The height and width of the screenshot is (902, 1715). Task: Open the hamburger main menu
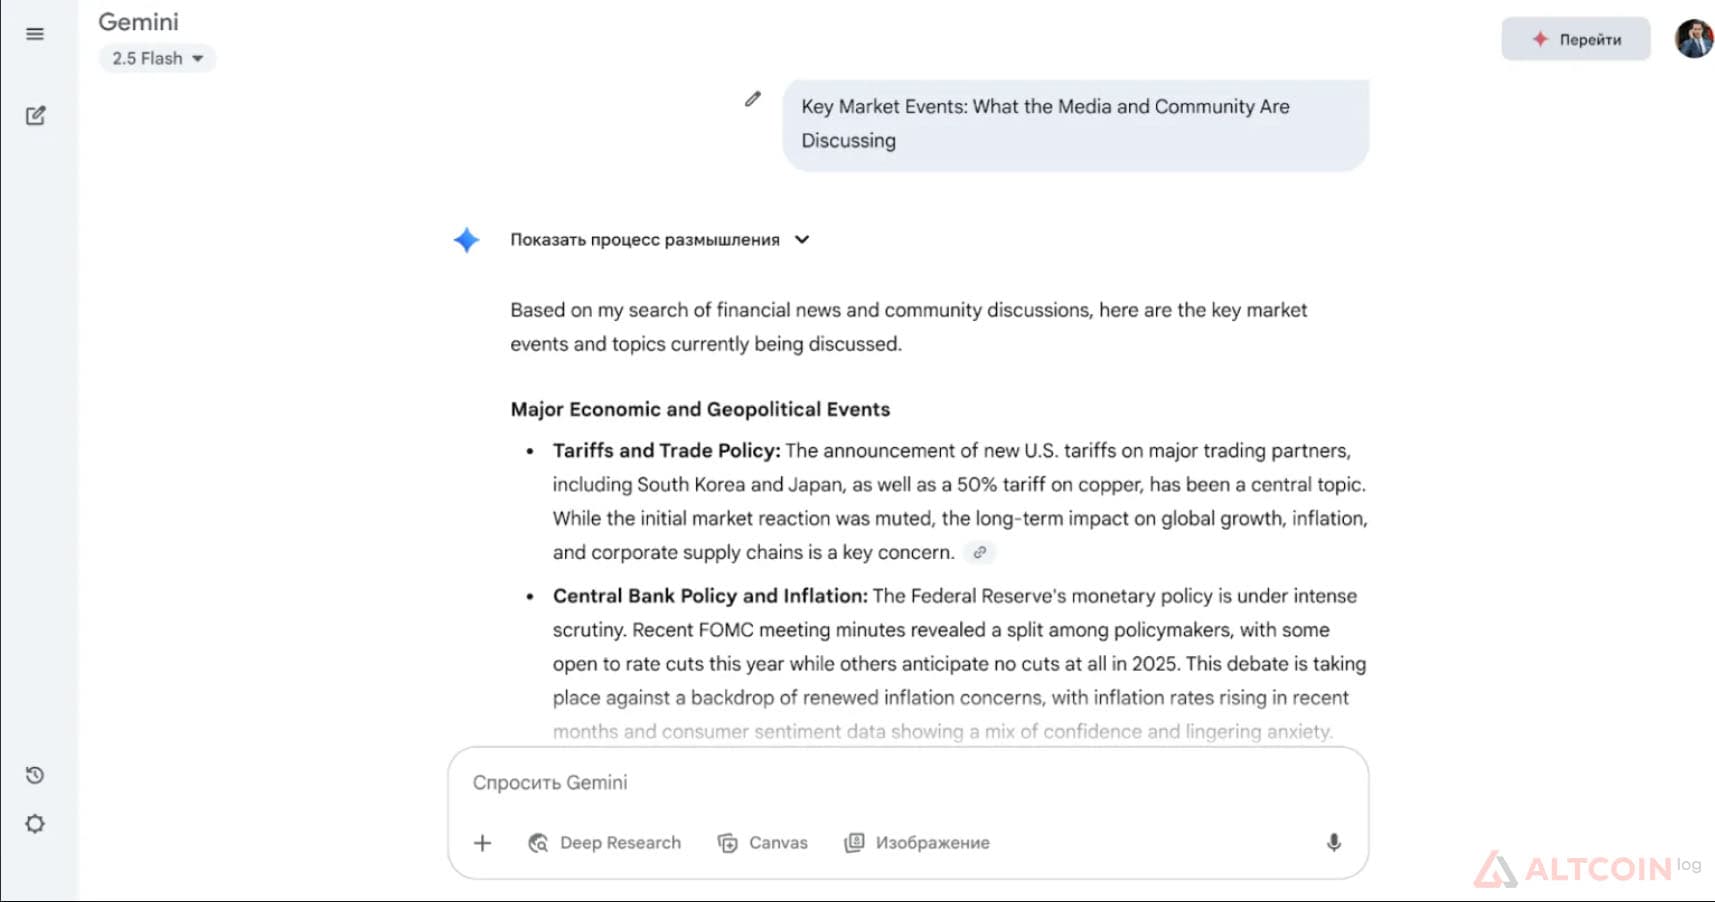tap(35, 34)
